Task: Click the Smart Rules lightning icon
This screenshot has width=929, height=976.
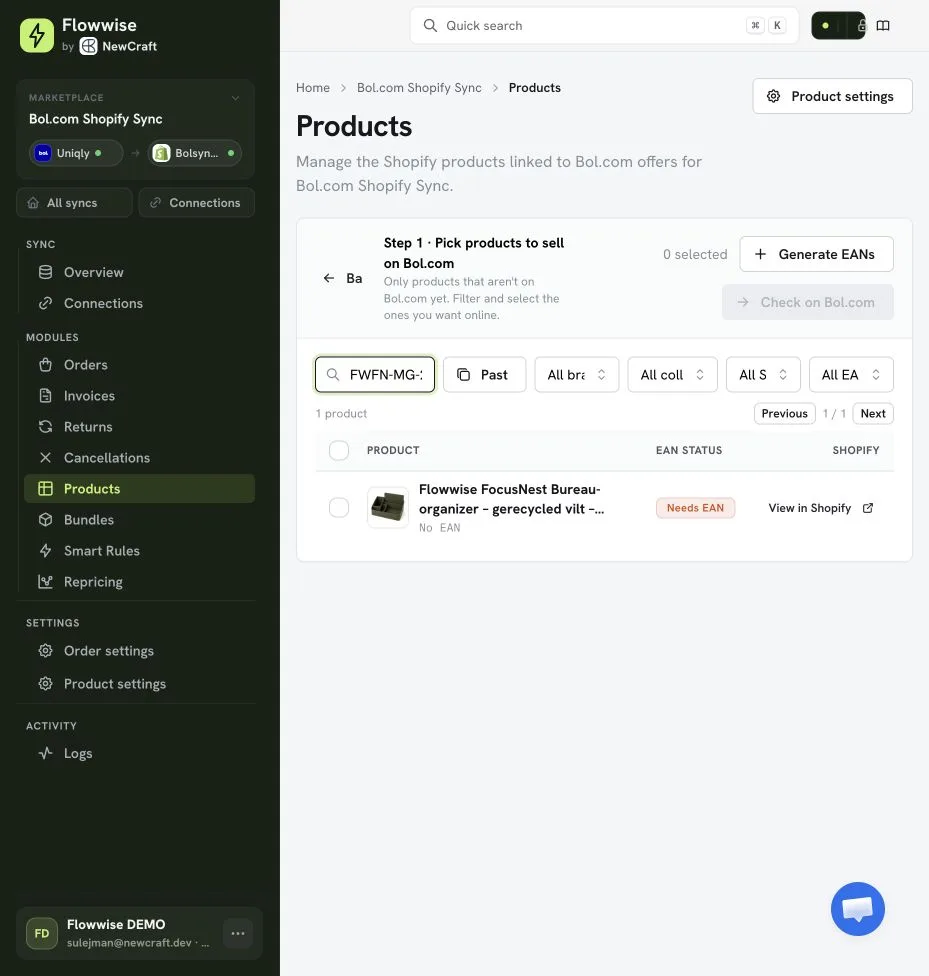Action: [x=45, y=551]
